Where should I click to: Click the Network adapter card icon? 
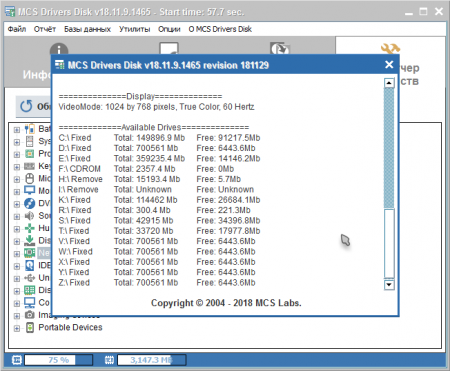click(30, 253)
